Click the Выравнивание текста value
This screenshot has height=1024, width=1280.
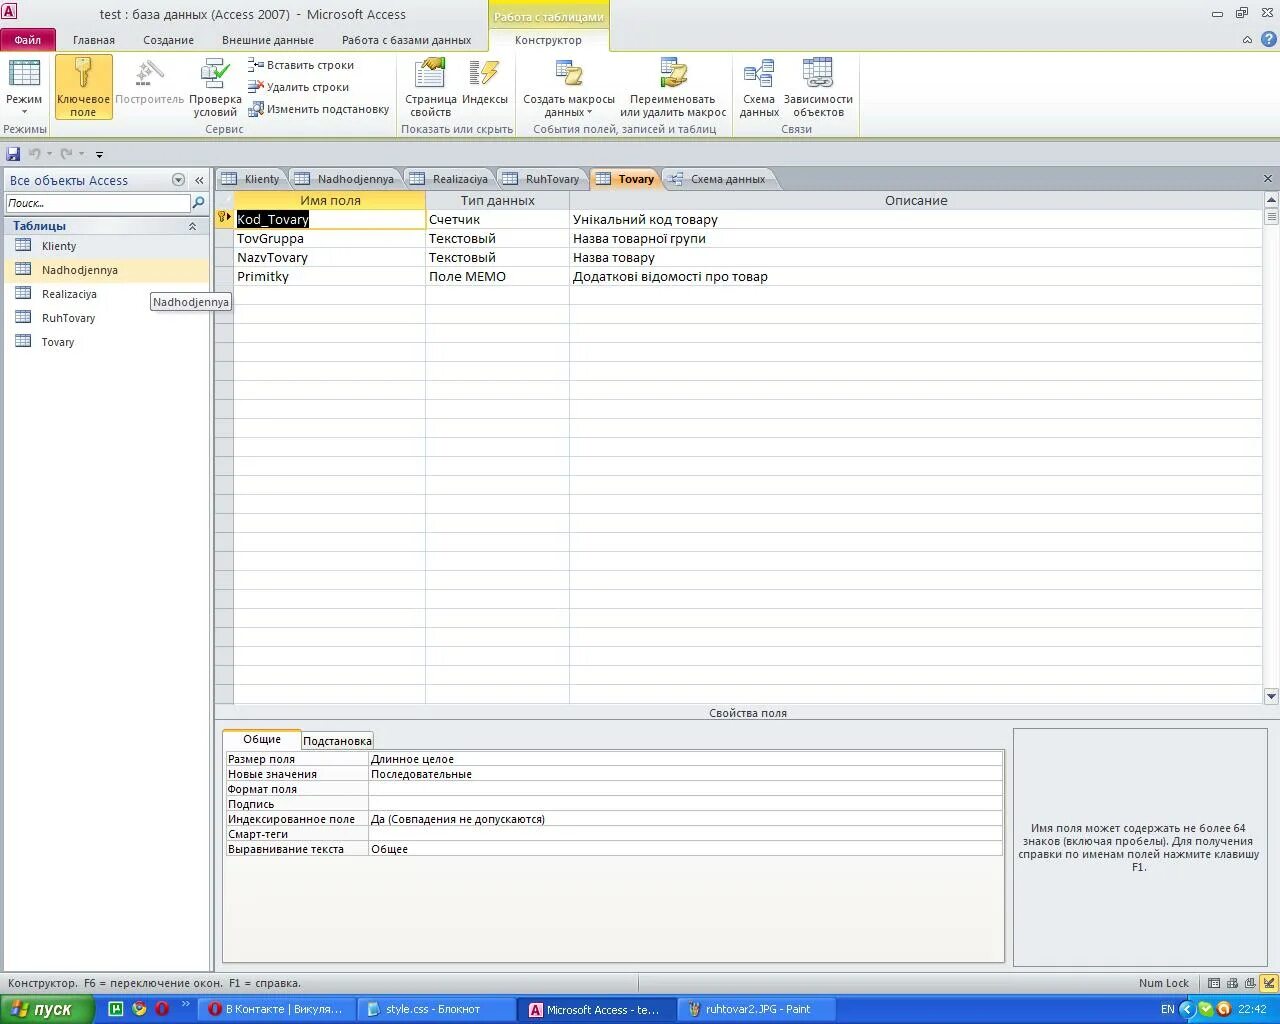point(685,849)
